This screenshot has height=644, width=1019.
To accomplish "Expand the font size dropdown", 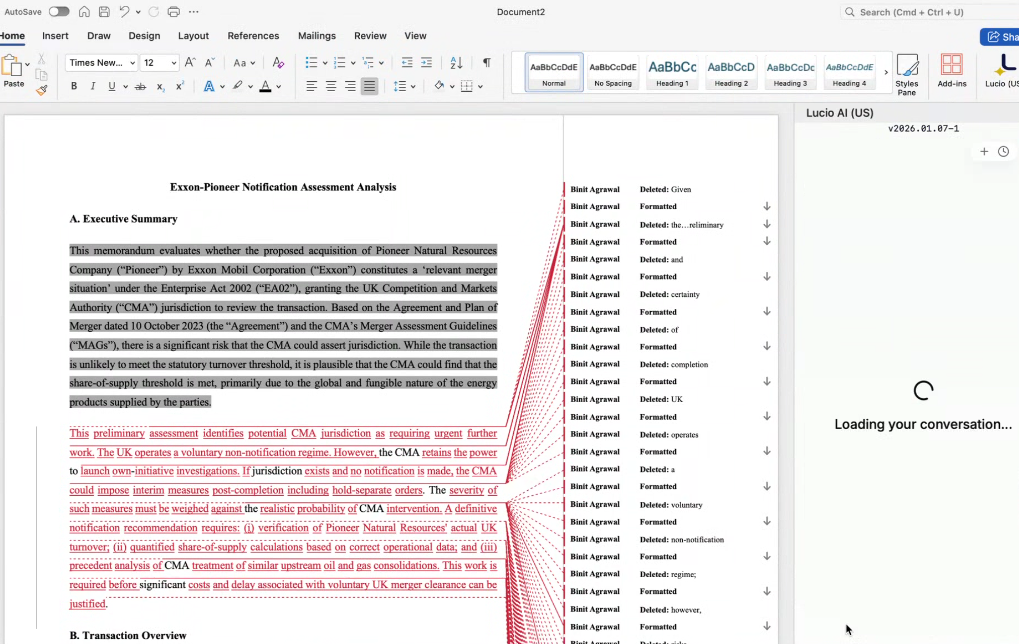I will click(x=174, y=63).
